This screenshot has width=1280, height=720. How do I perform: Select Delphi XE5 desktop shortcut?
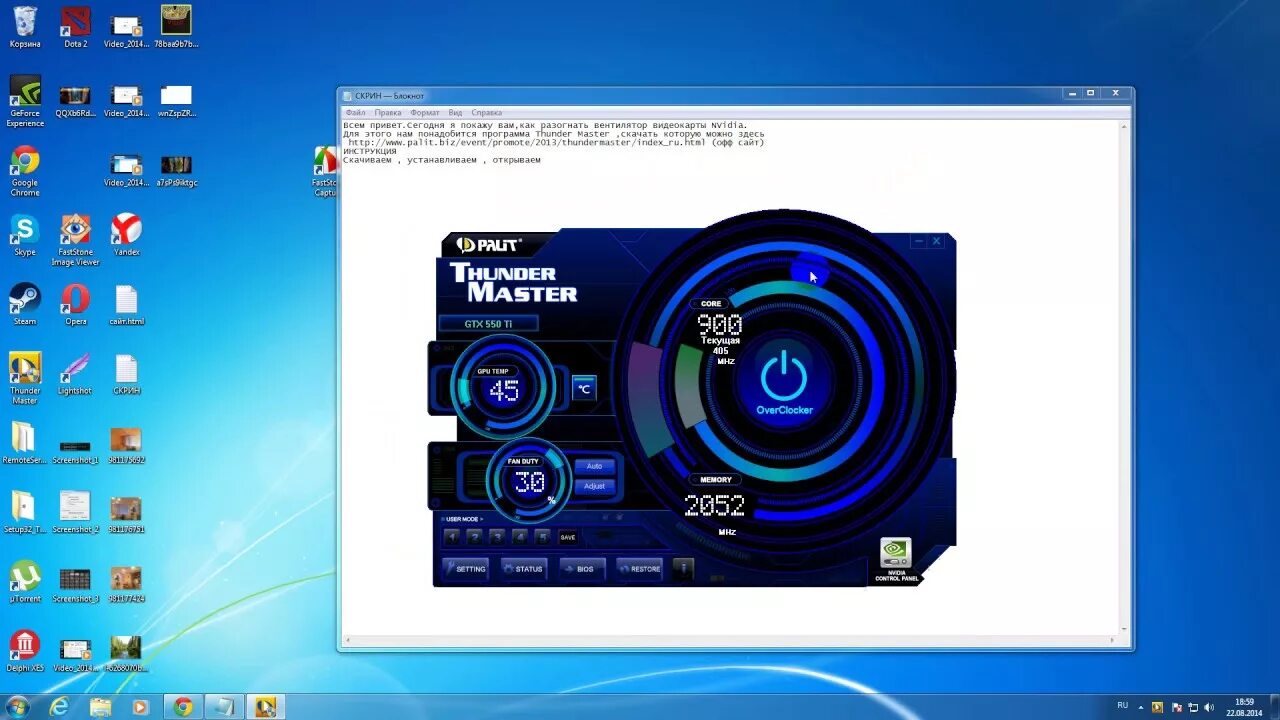pos(25,650)
